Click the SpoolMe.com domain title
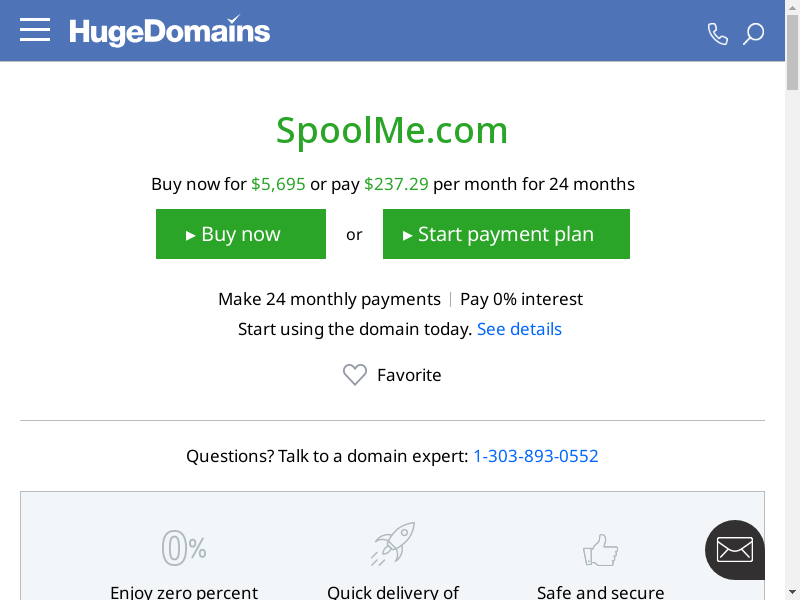The width and height of the screenshot is (800, 600). tap(392, 131)
